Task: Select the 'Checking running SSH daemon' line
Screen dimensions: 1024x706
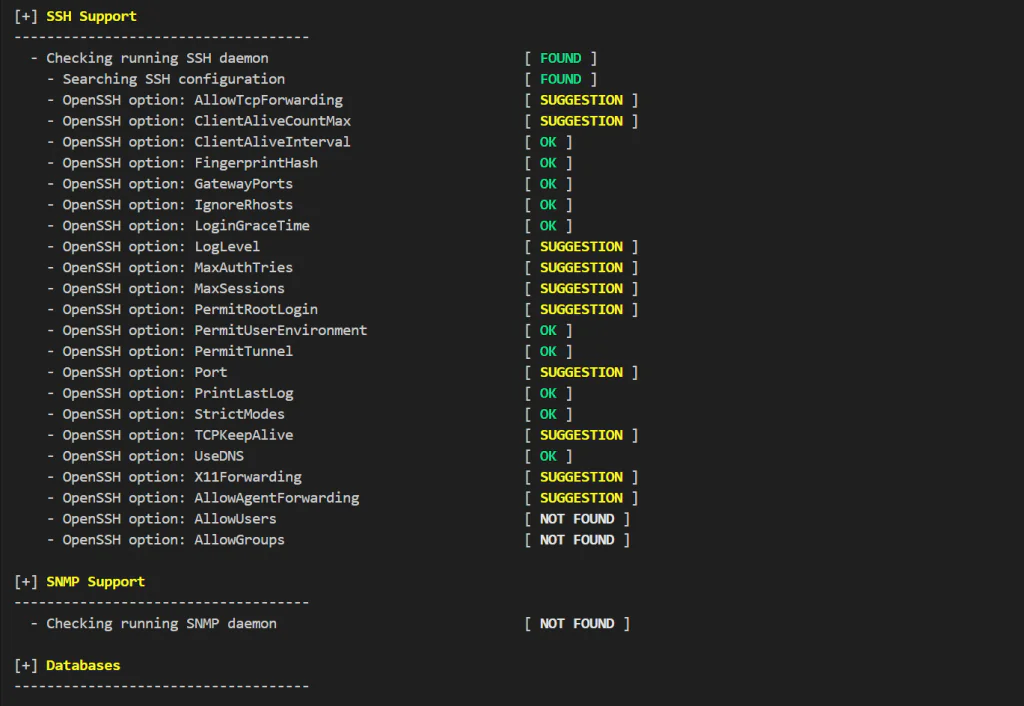Action: point(157,58)
